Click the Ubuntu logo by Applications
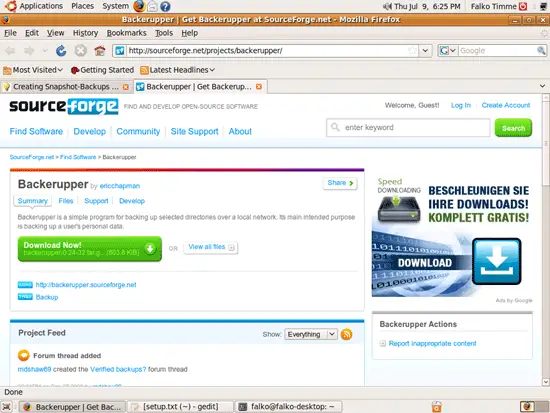 click(10, 6)
